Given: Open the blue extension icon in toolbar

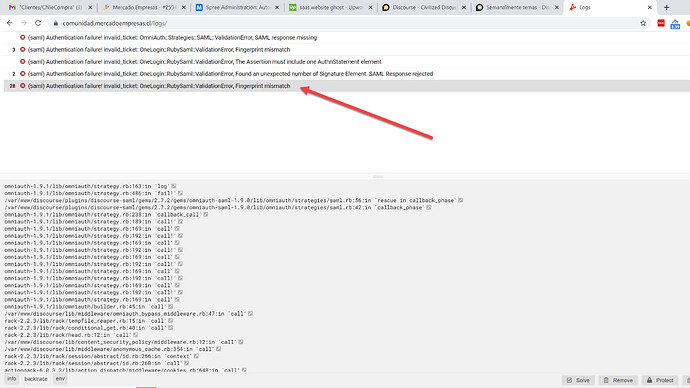Looking at the screenshot, I should 675,24.
